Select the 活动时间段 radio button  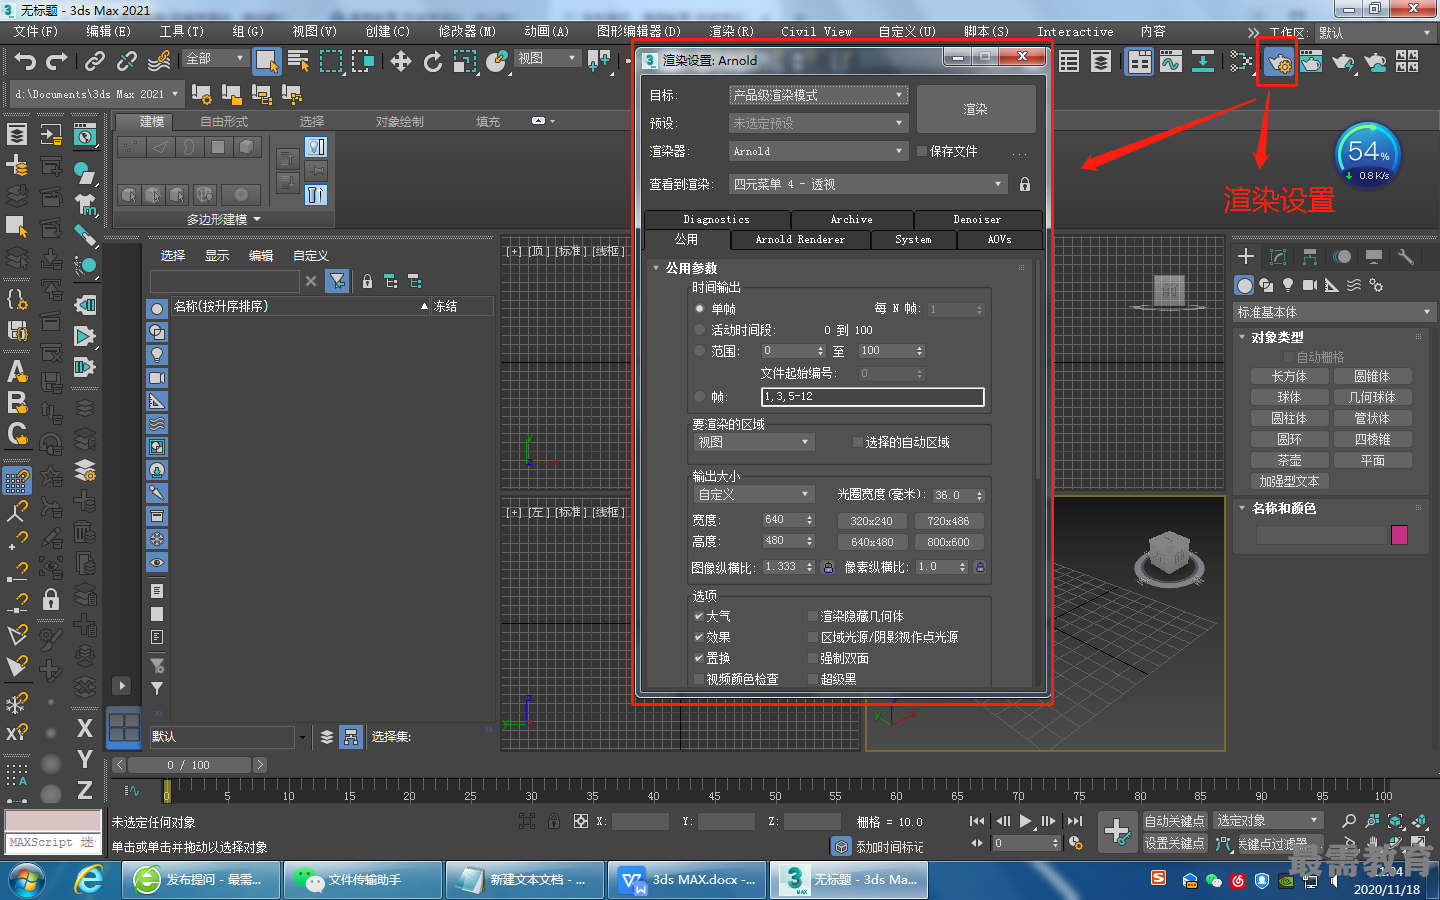point(700,330)
